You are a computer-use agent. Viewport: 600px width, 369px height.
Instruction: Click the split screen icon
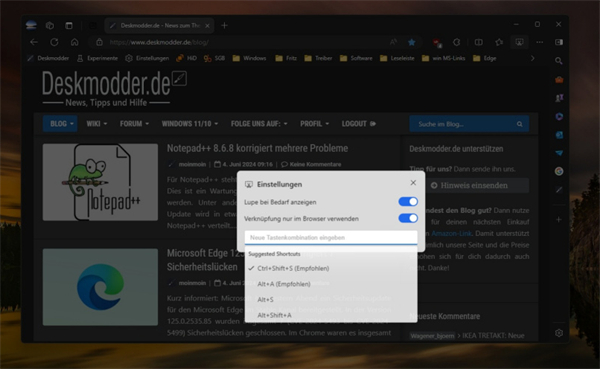[x=478, y=42]
